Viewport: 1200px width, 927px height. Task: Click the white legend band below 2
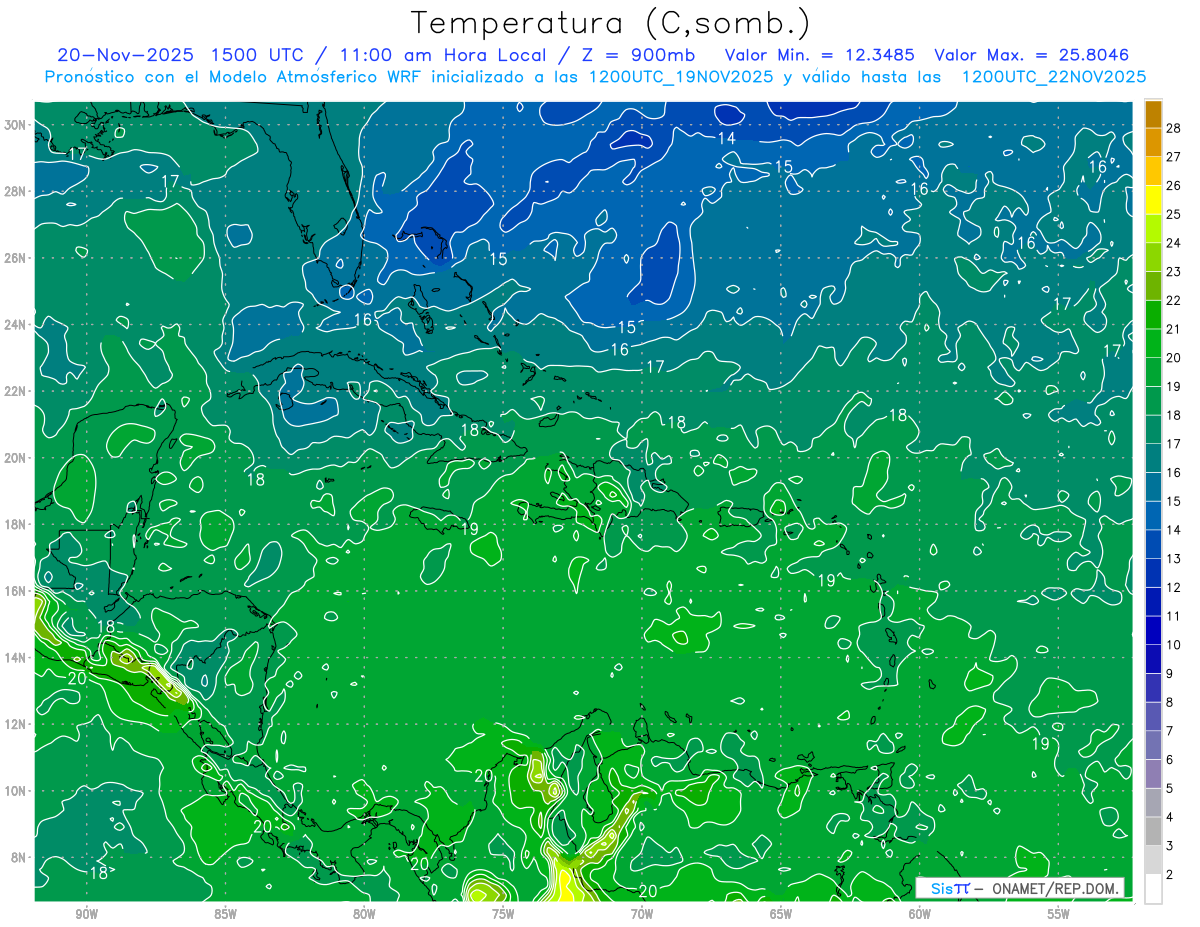click(x=1153, y=889)
